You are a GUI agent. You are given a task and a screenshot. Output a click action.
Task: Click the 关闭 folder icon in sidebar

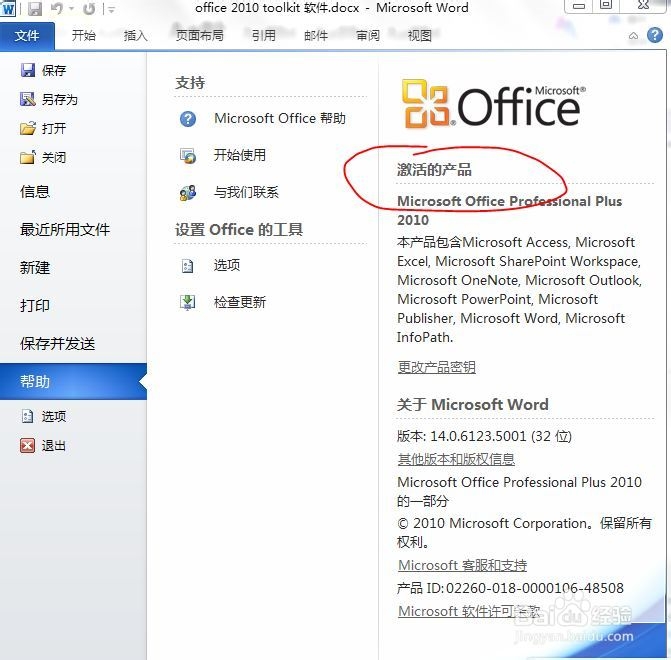coord(28,157)
